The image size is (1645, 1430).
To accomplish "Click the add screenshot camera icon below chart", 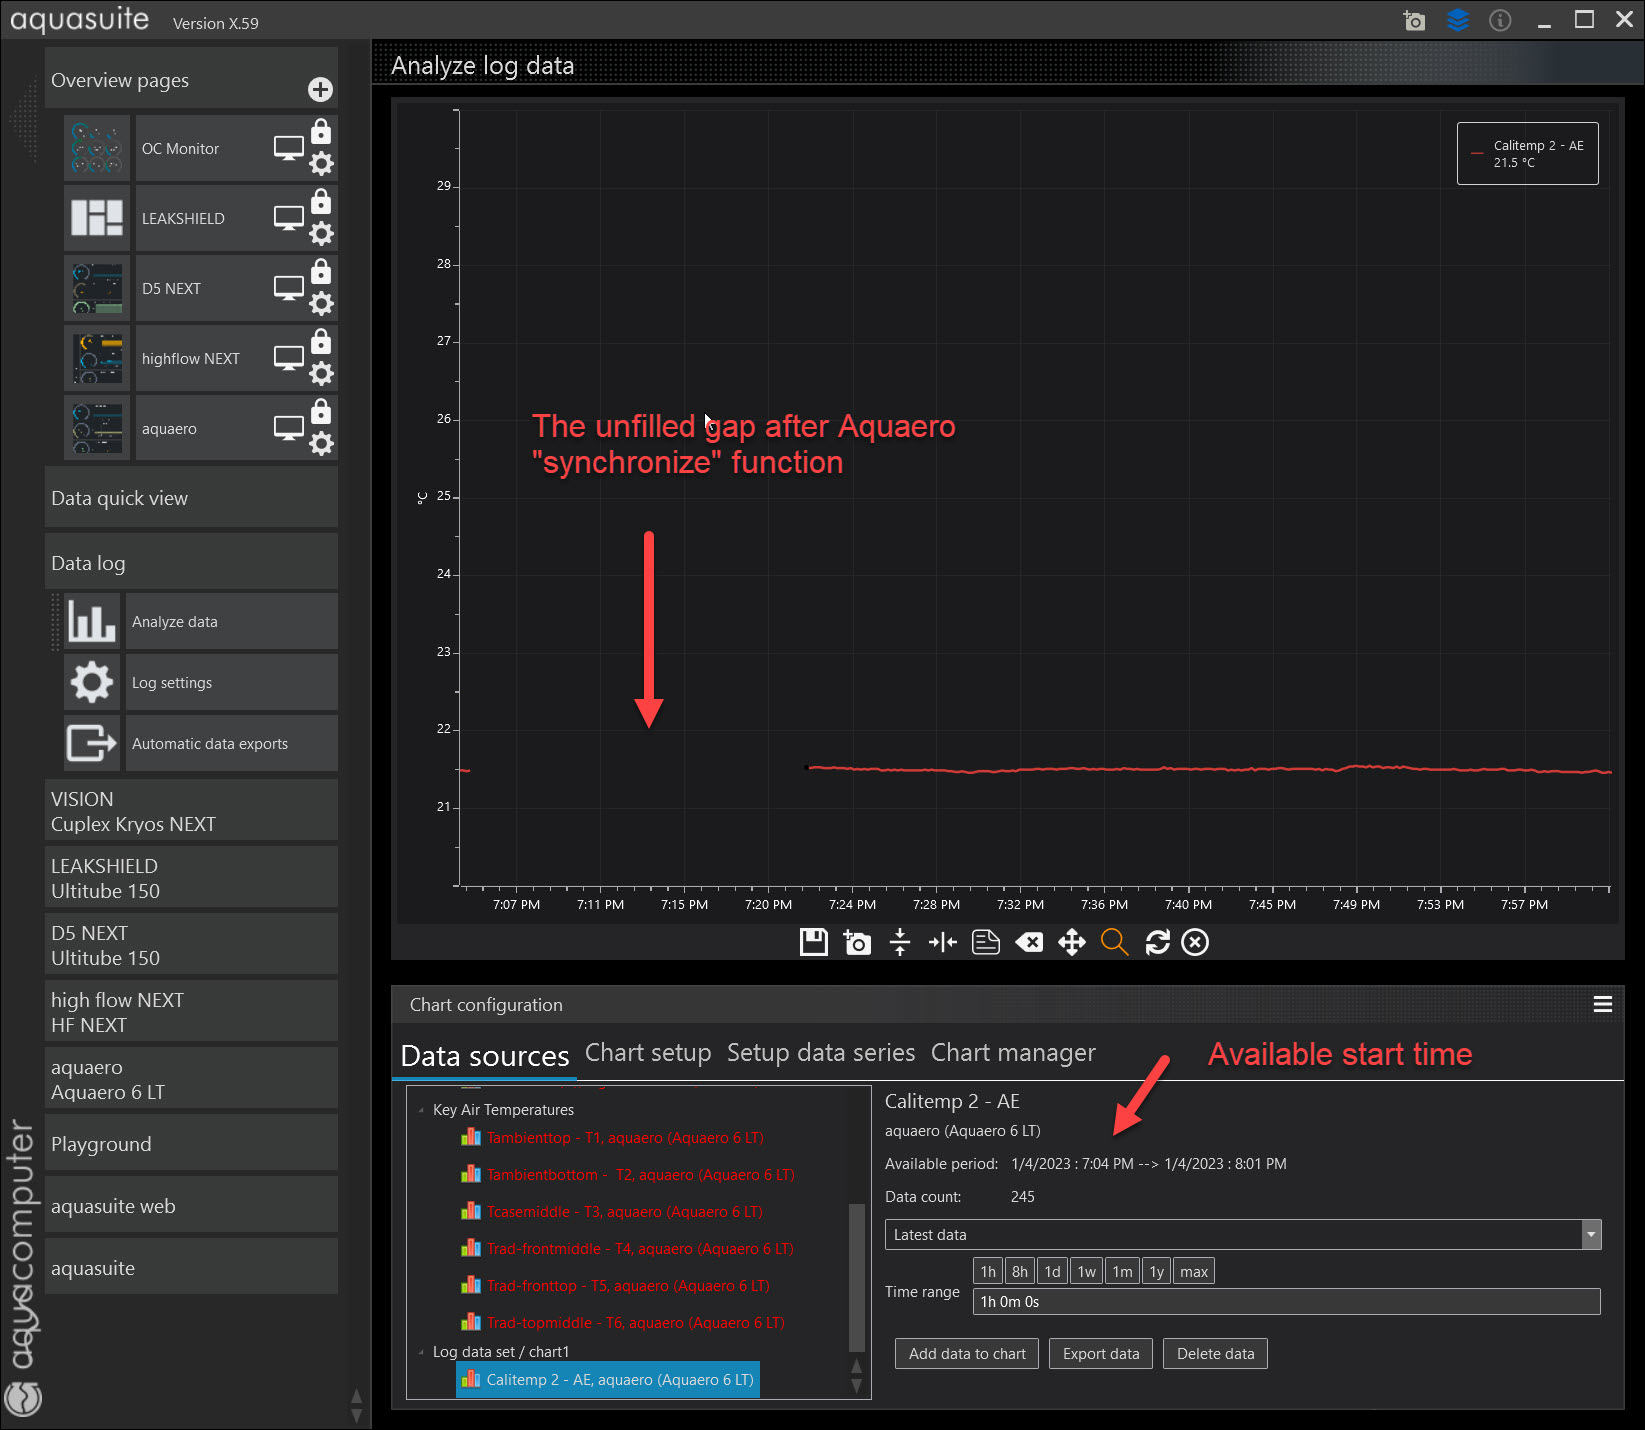I will tap(857, 942).
